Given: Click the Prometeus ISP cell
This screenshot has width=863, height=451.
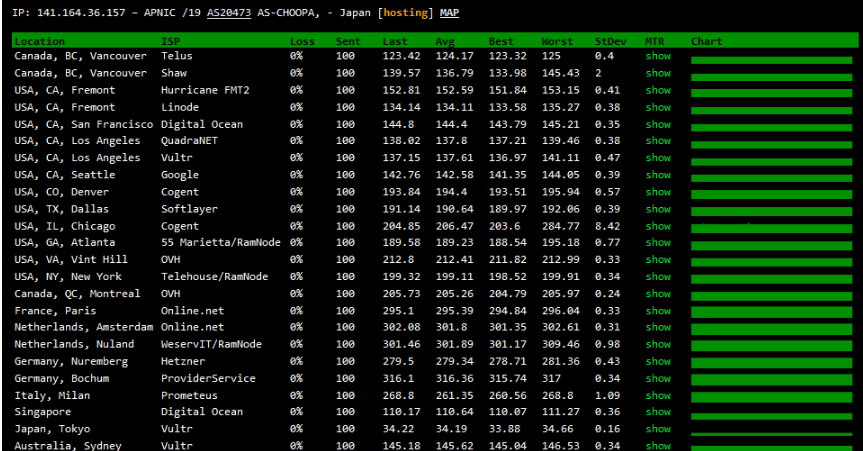Looking at the screenshot, I should pos(189,396).
